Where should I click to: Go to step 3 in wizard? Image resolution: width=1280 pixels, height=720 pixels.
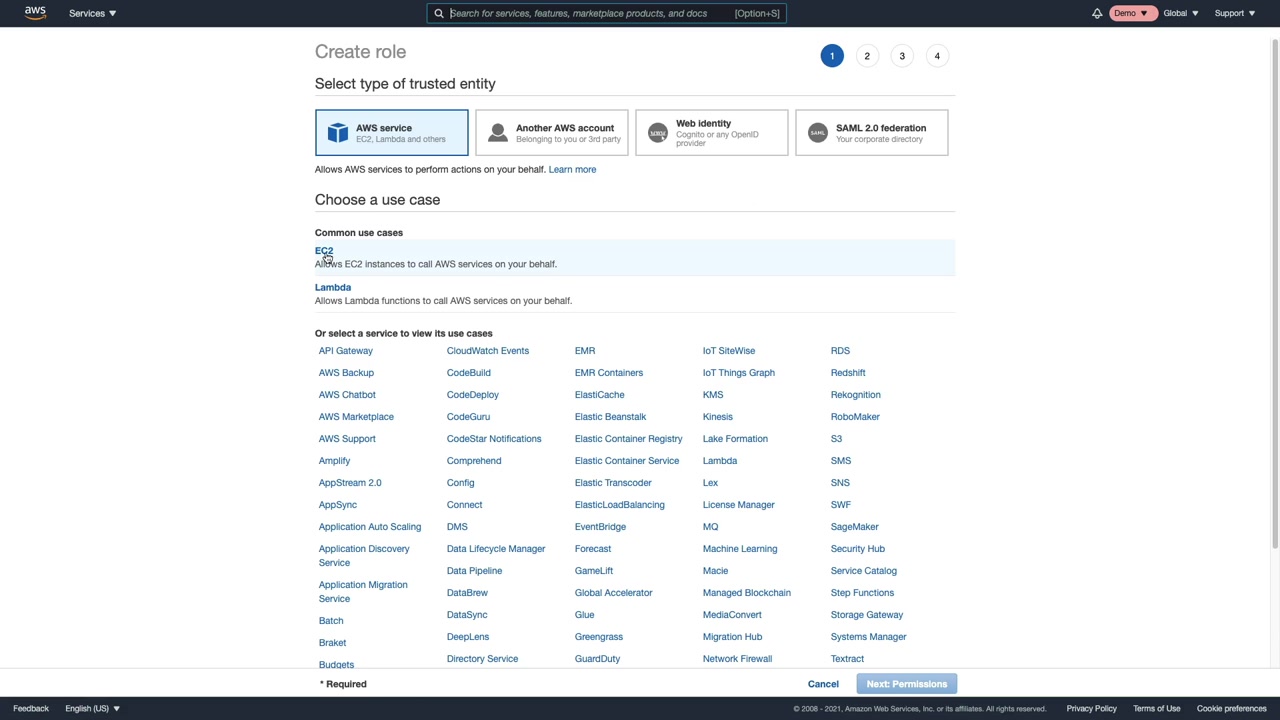pos(902,56)
